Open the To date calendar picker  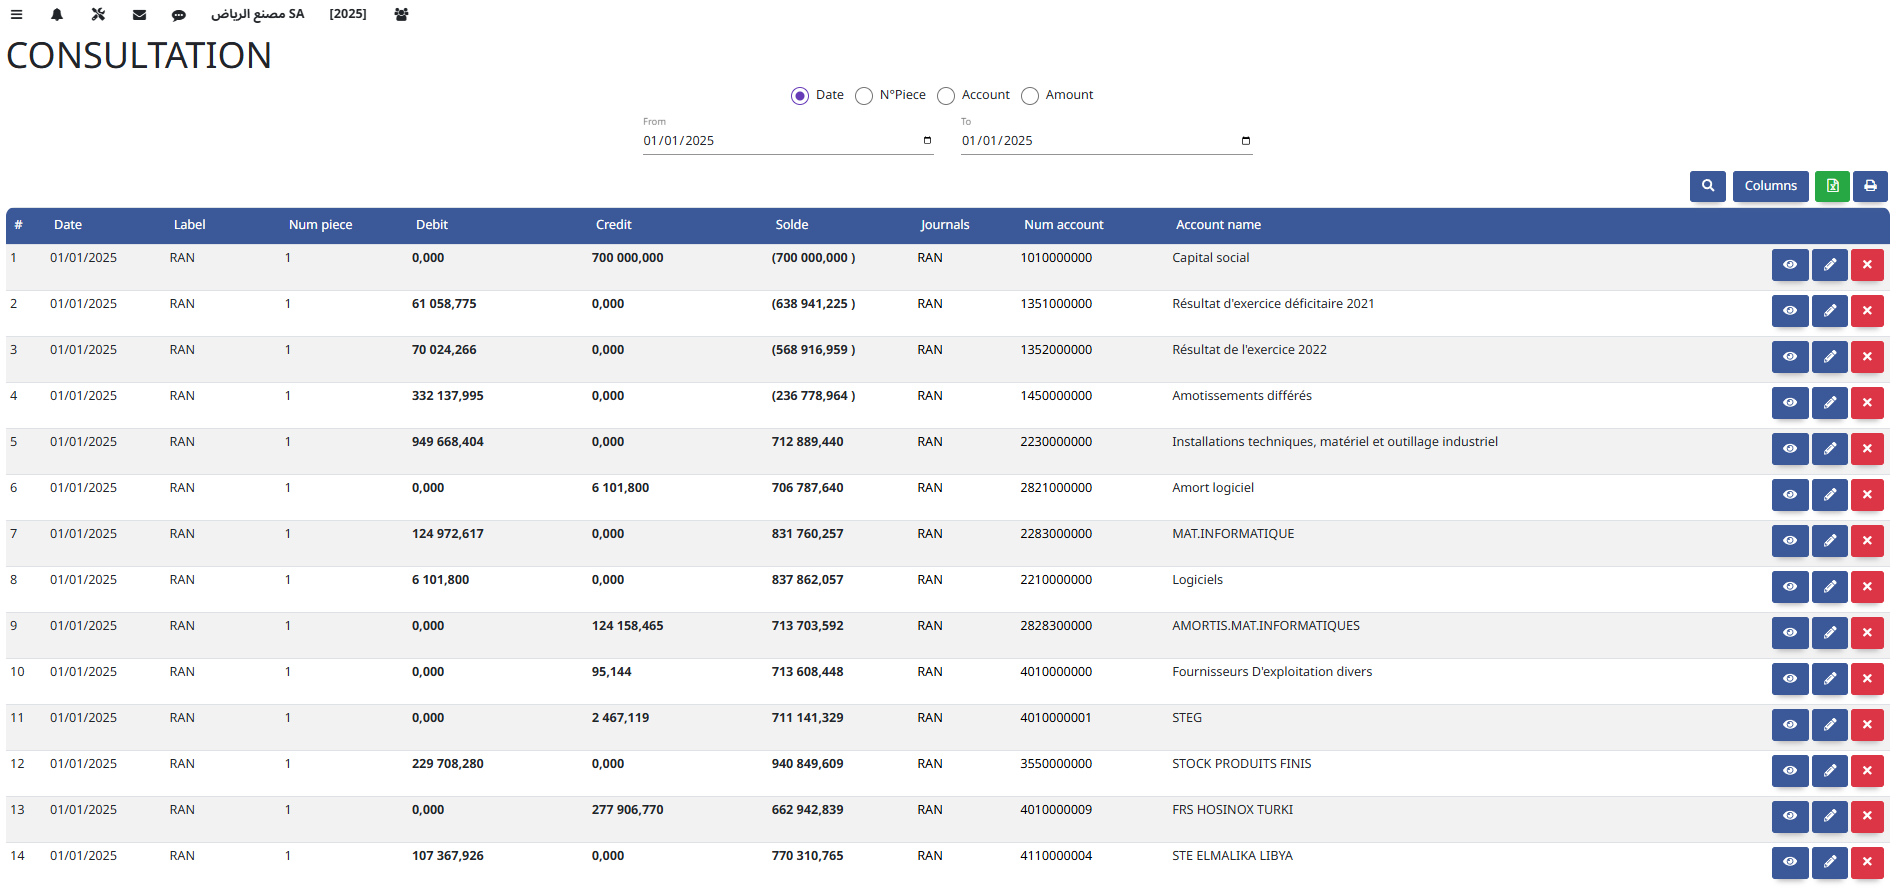tap(1246, 141)
